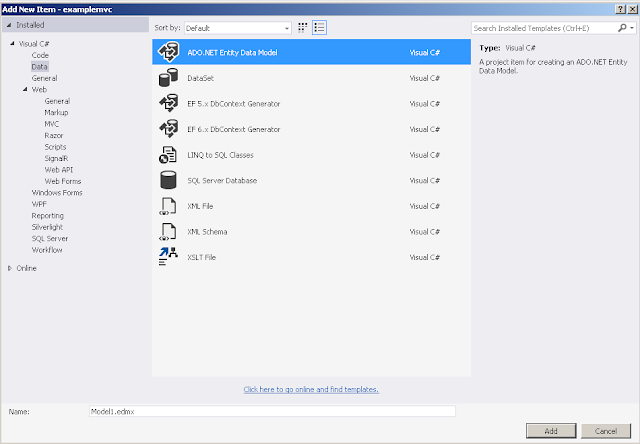Select the ADO.NET Entity Data Model icon
Image resolution: width=640 pixels, height=444 pixels.
coord(168,52)
